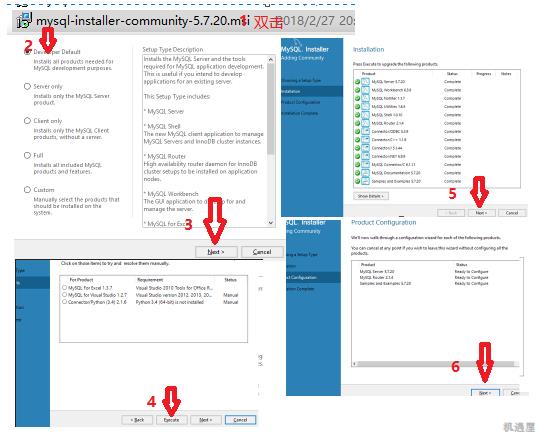This screenshot has width=535, height=434.
Task: Click the description box scroll-down arrow
Action: [x=271, y=222]
